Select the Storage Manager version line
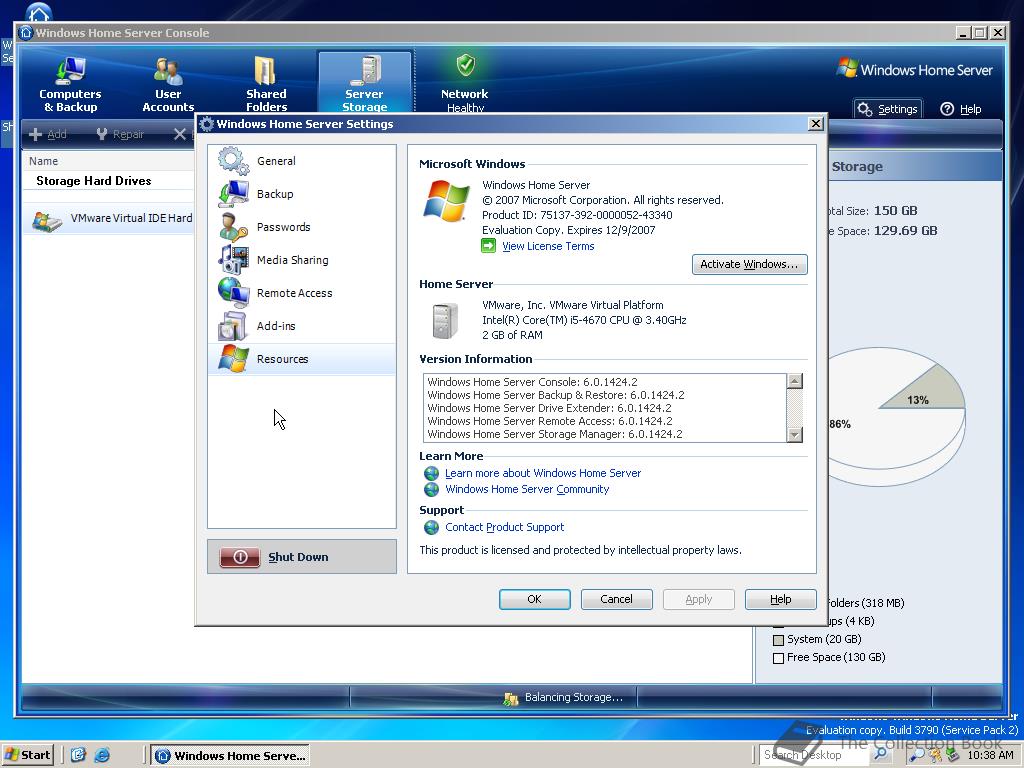 pyautogui.click(x=554, y=434)
